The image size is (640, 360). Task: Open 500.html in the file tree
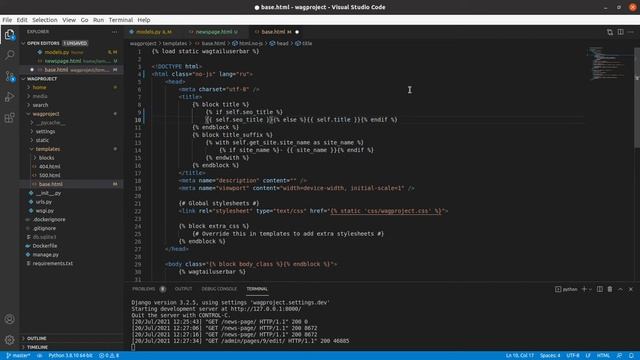pyautogui.click(x=72, y=176)
